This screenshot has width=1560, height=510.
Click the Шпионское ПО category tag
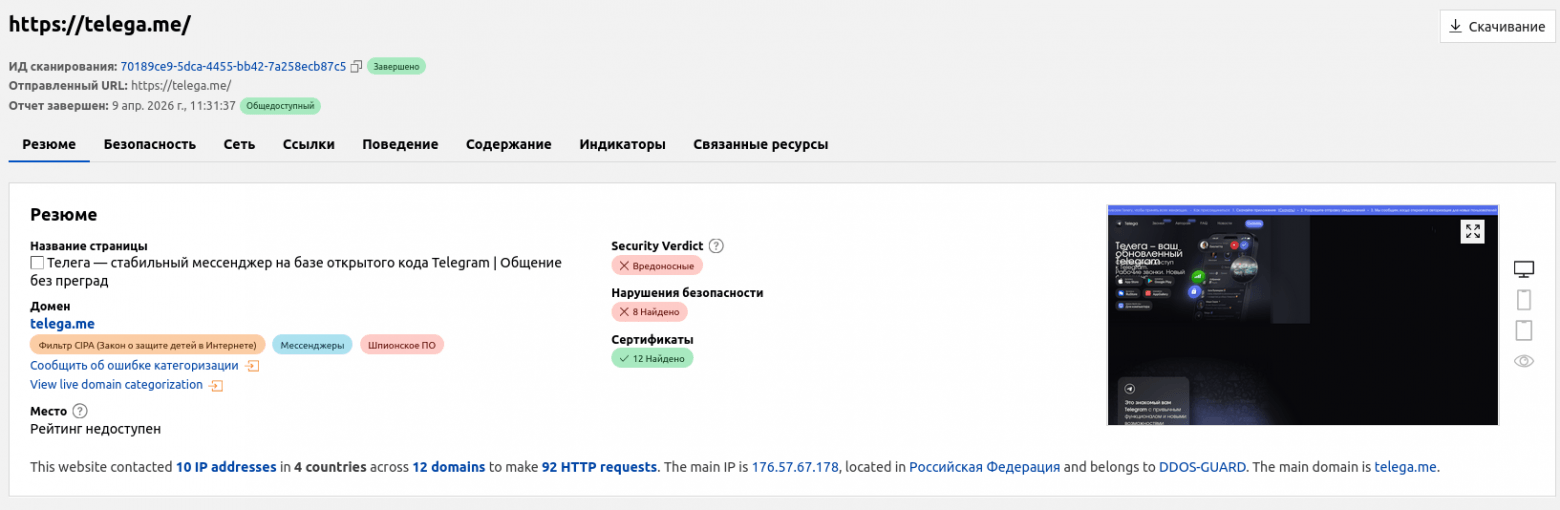(402, 345)
